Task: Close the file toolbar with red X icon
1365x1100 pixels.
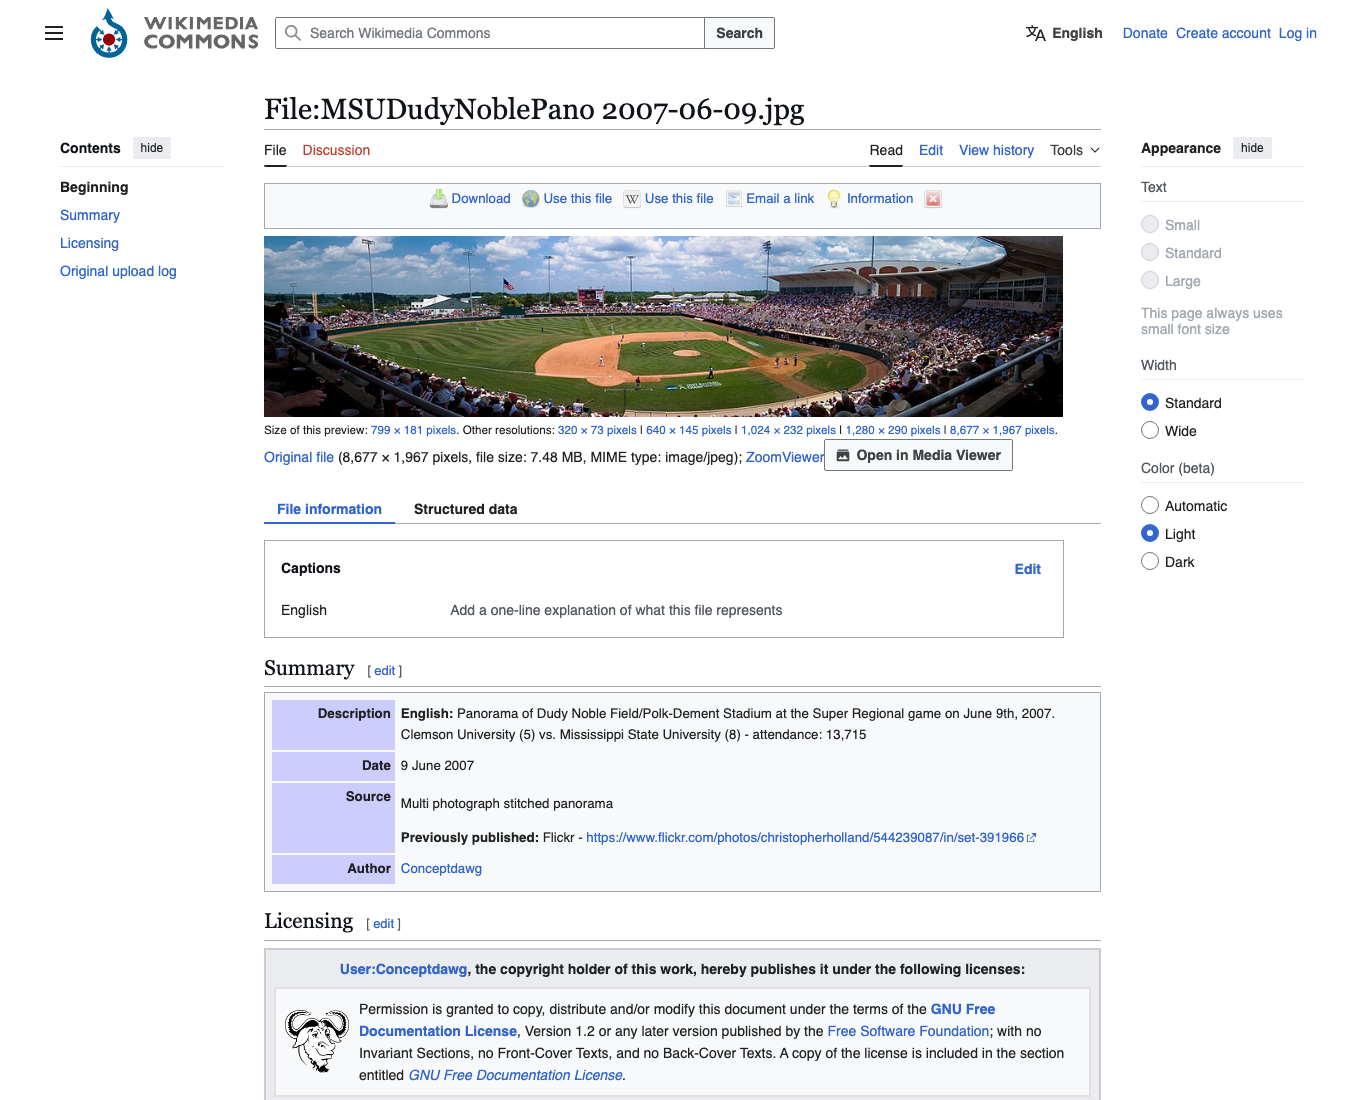Action: point(933,199)
